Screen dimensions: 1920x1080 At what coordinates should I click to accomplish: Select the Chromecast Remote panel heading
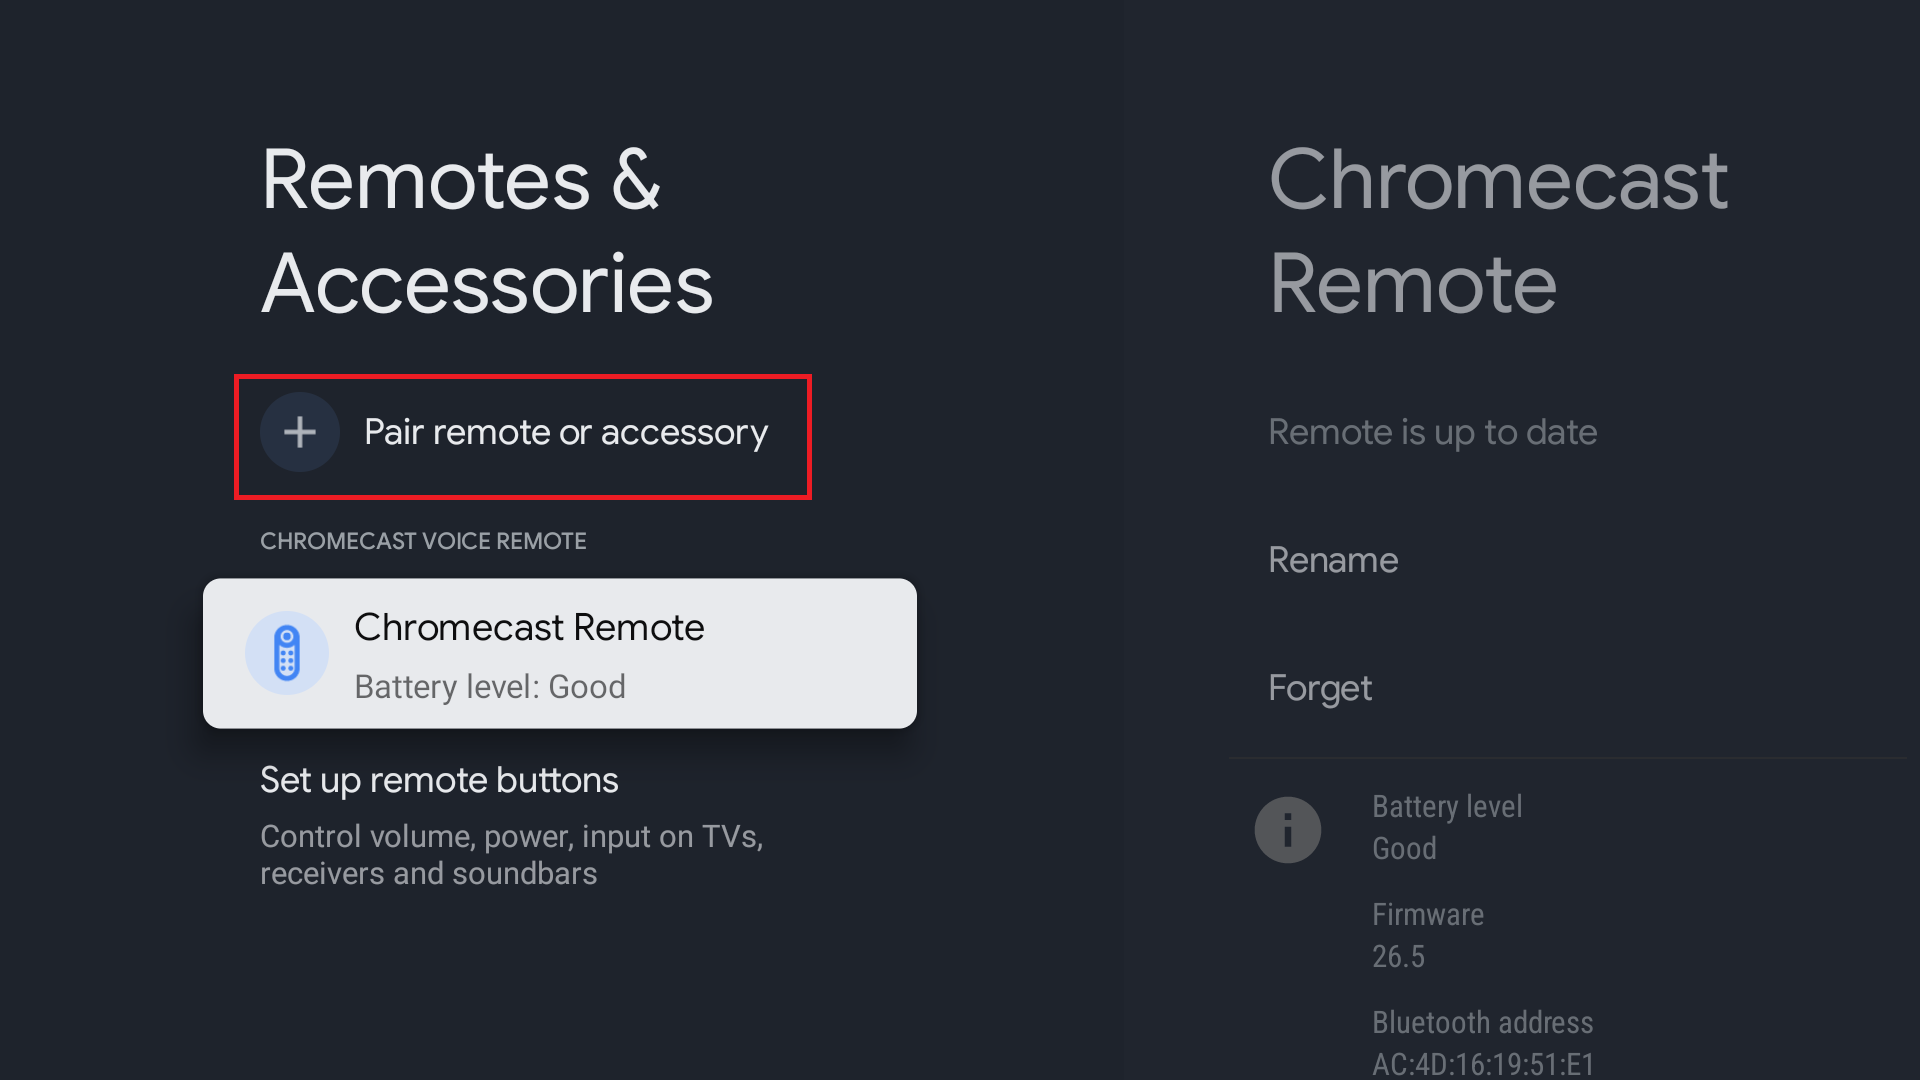click(1497, 230)
